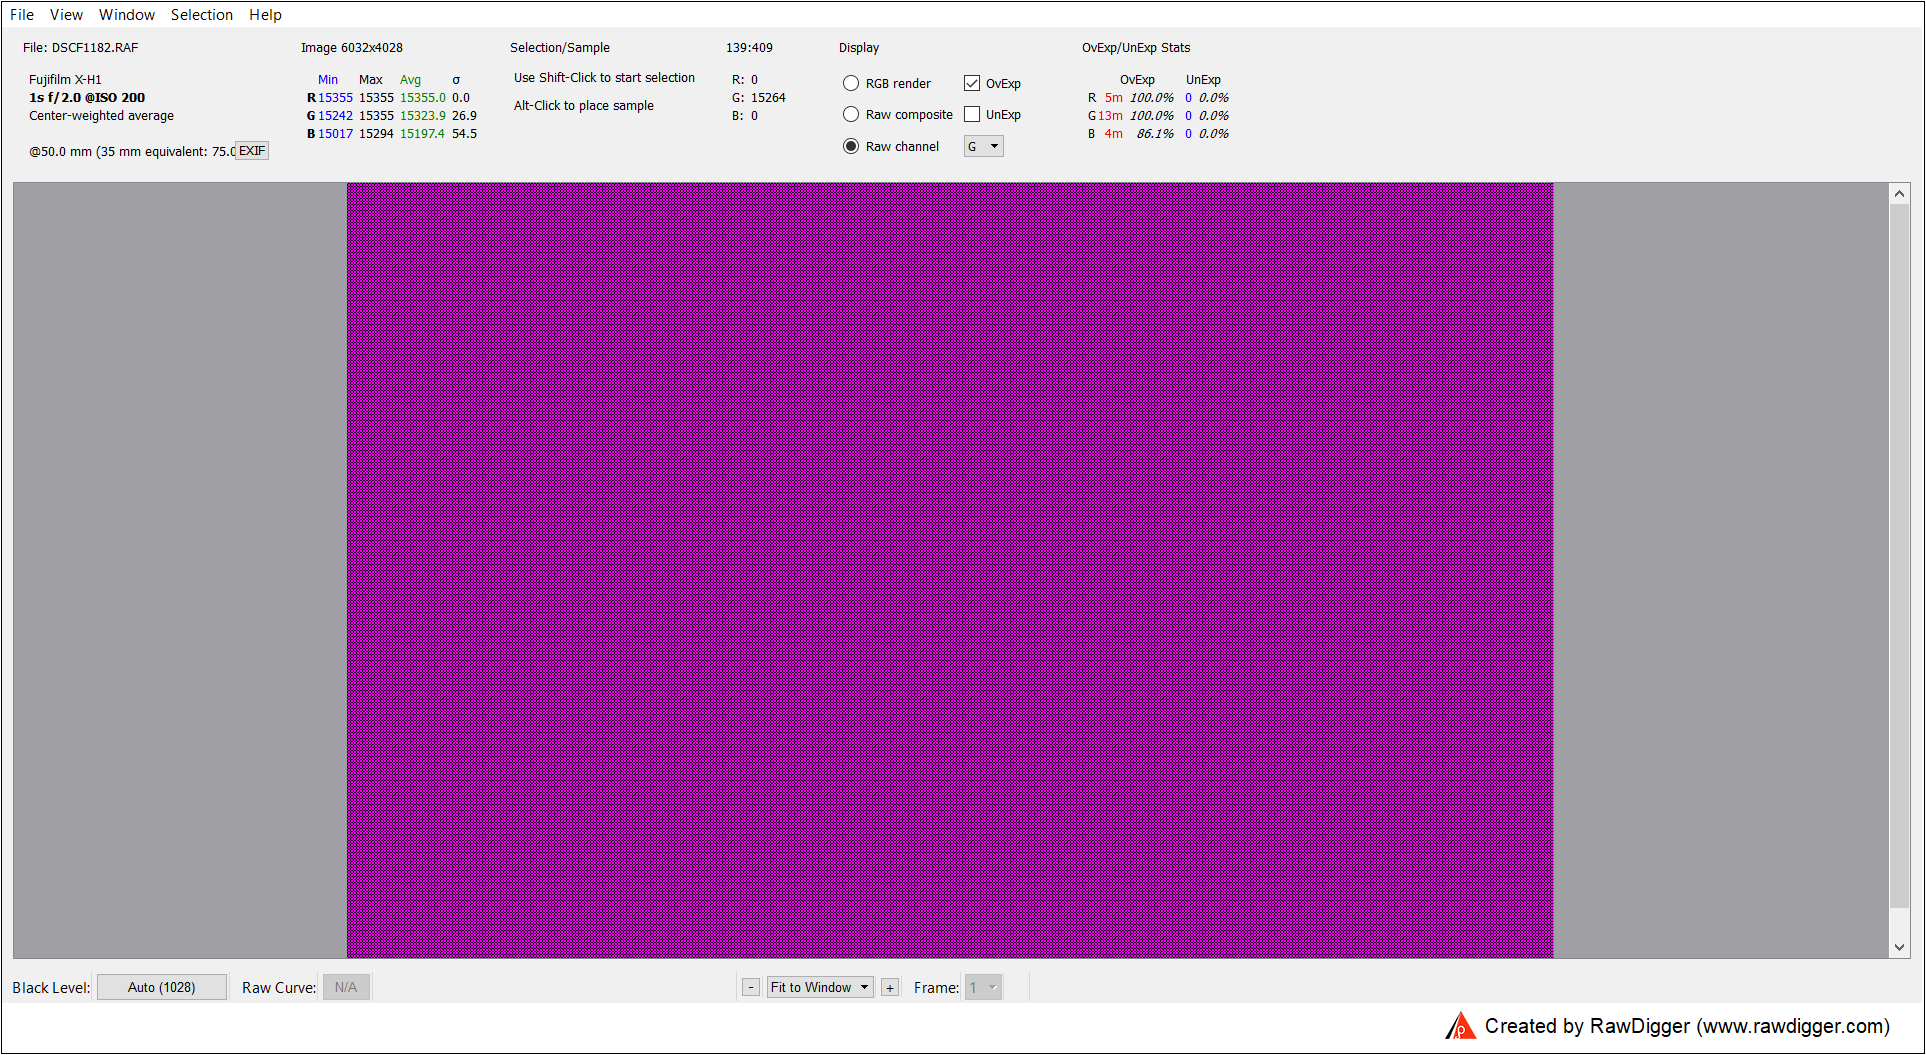
Task: Click the G channel Max value 15355
Action: tap(376, 116)
